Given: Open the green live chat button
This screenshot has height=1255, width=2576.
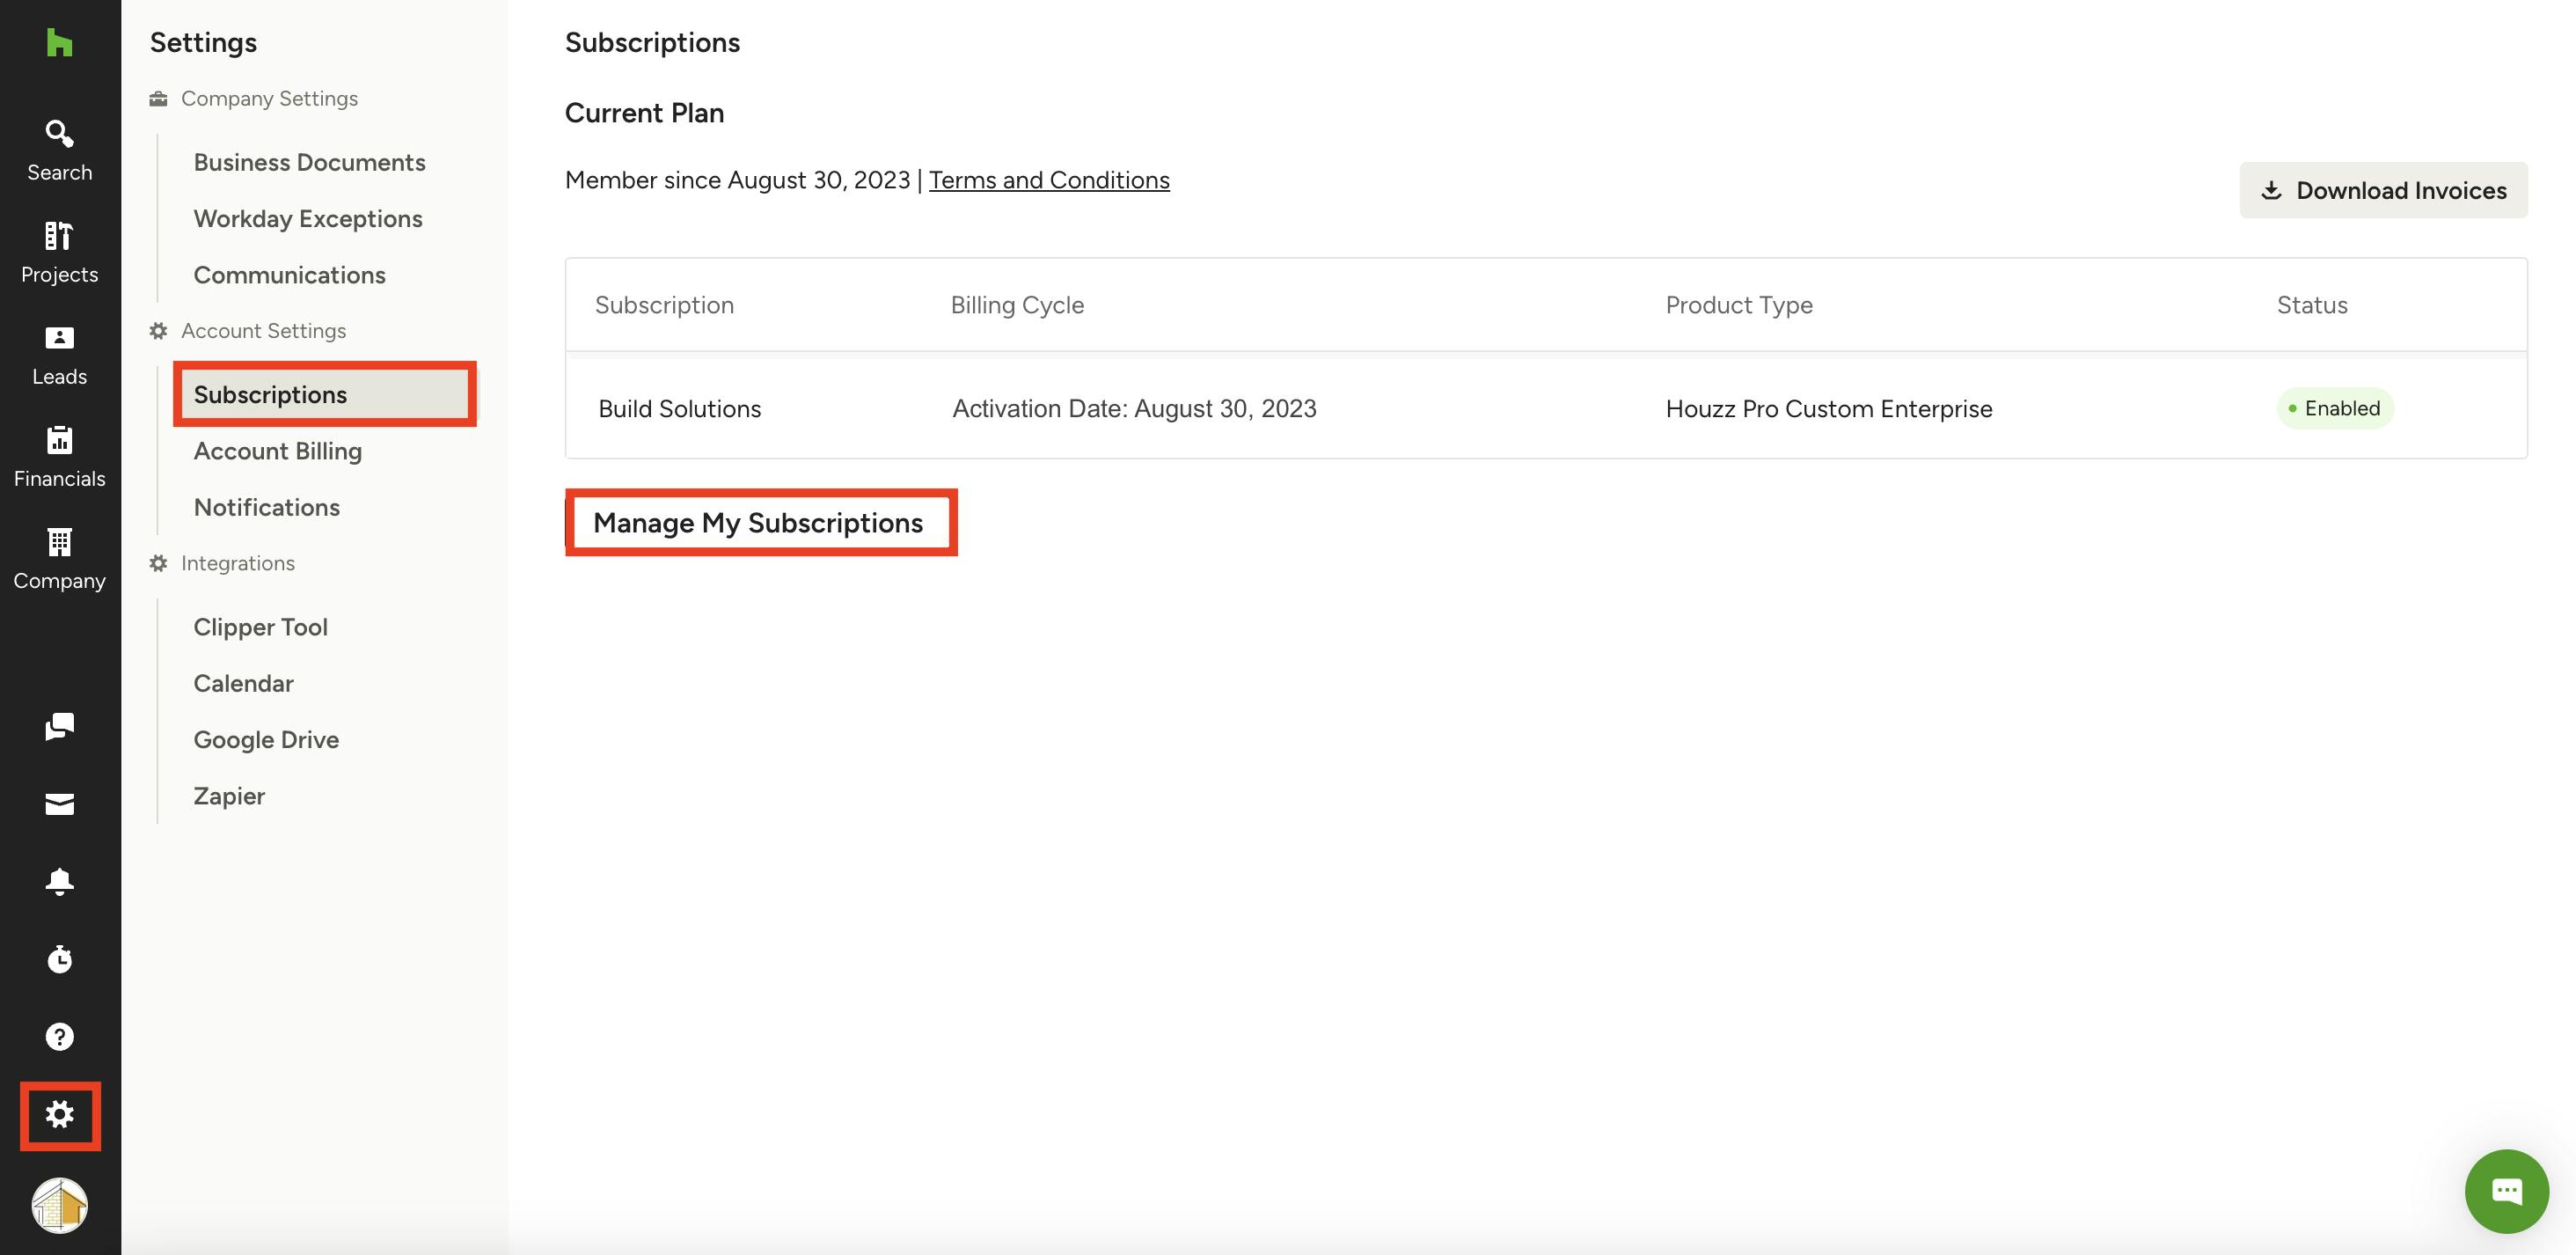Looking at the screenshot, I should click(x=2506, y=1191).
